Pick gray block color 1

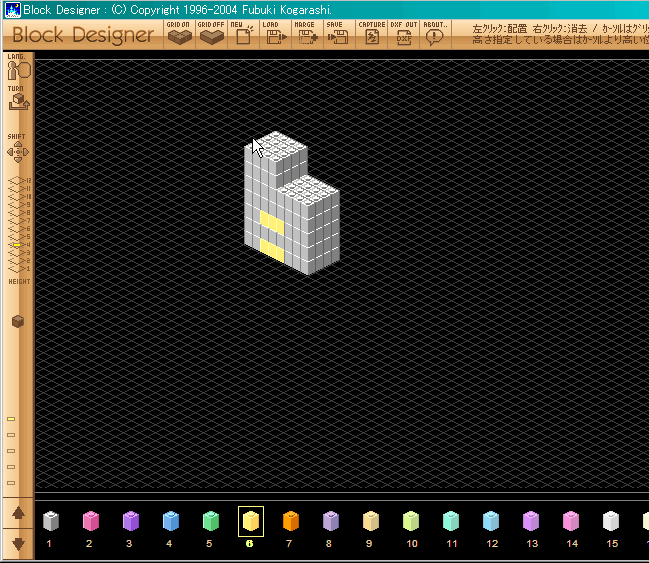50,521
